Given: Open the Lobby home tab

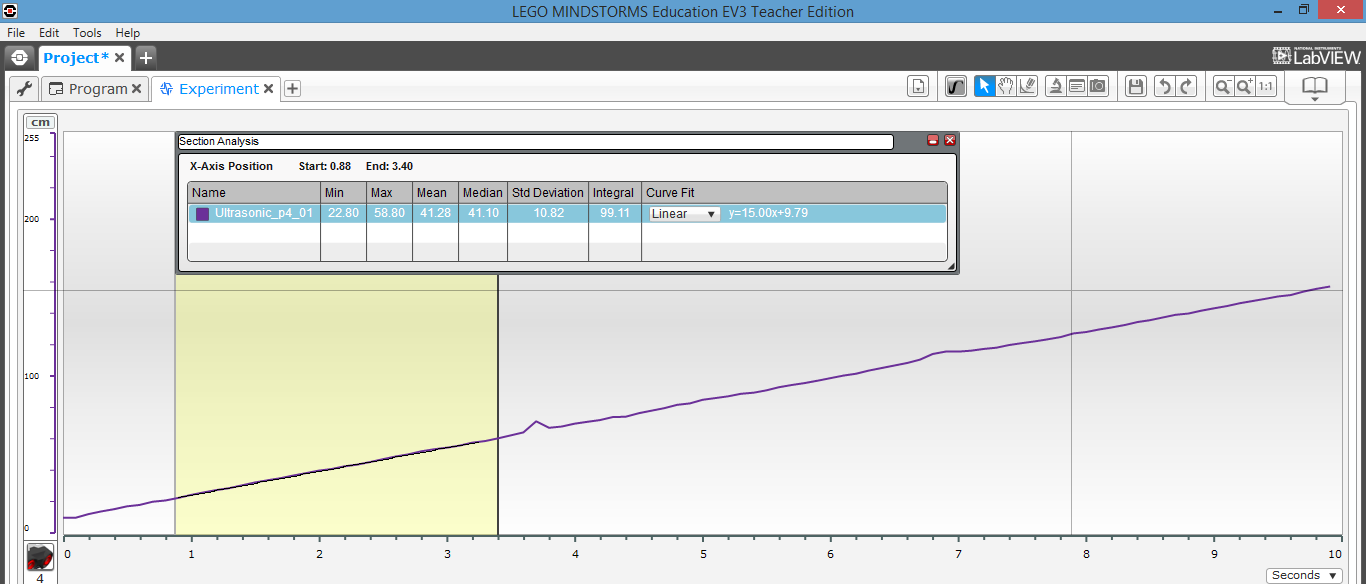Looking at the screenshot, I should click(19, 58).
